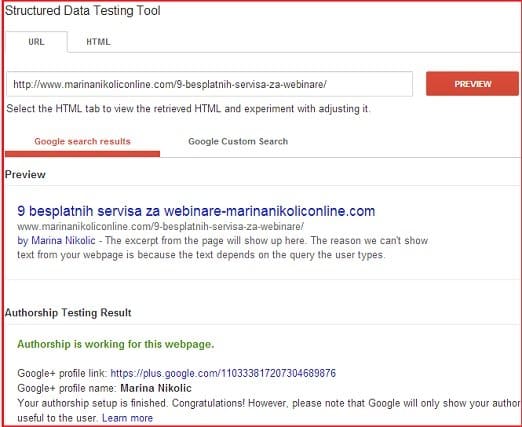Click the Select the HTML tab hint text
Image resolution: width=522 pixels, height=427 pixels.
188,109
